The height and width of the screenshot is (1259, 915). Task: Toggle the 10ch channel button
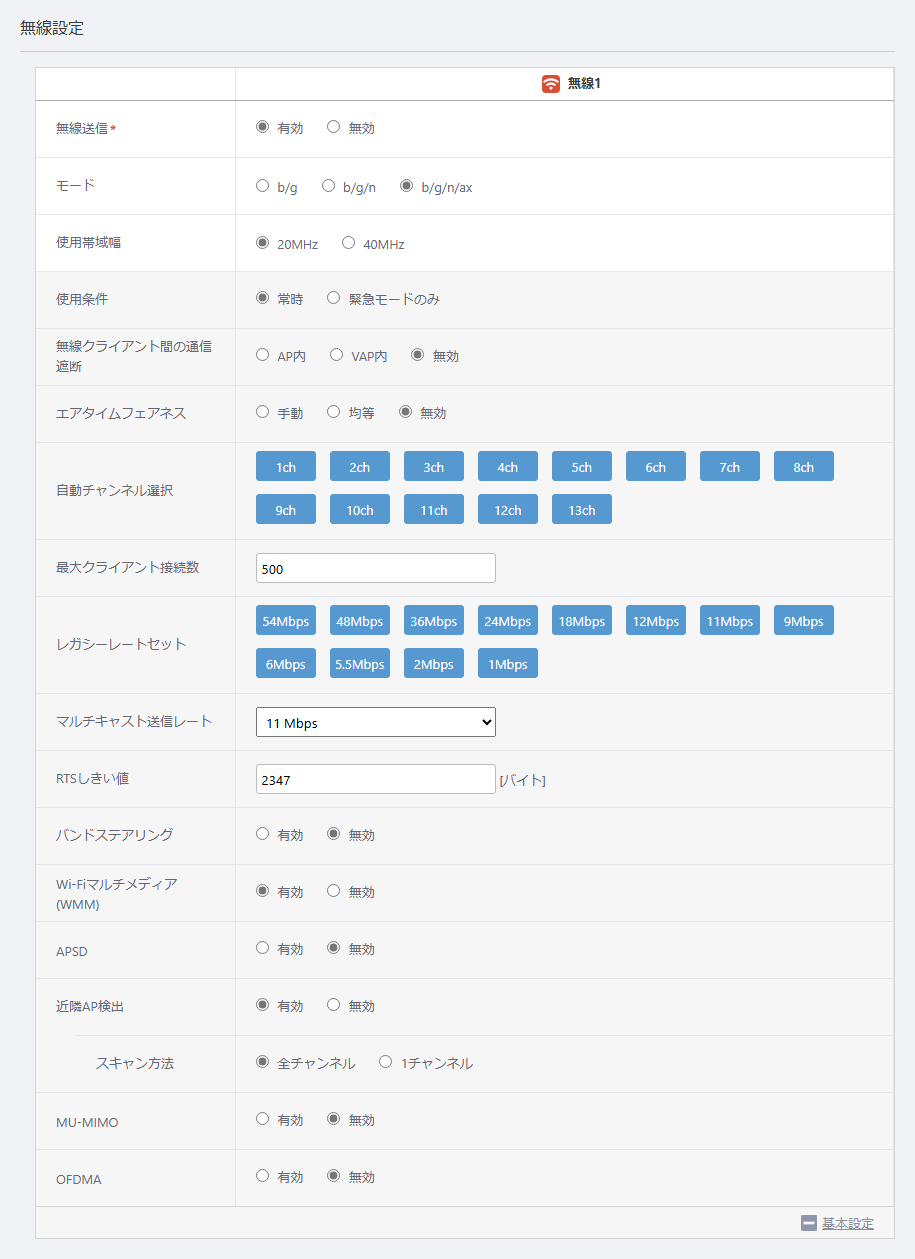point(360,510)
